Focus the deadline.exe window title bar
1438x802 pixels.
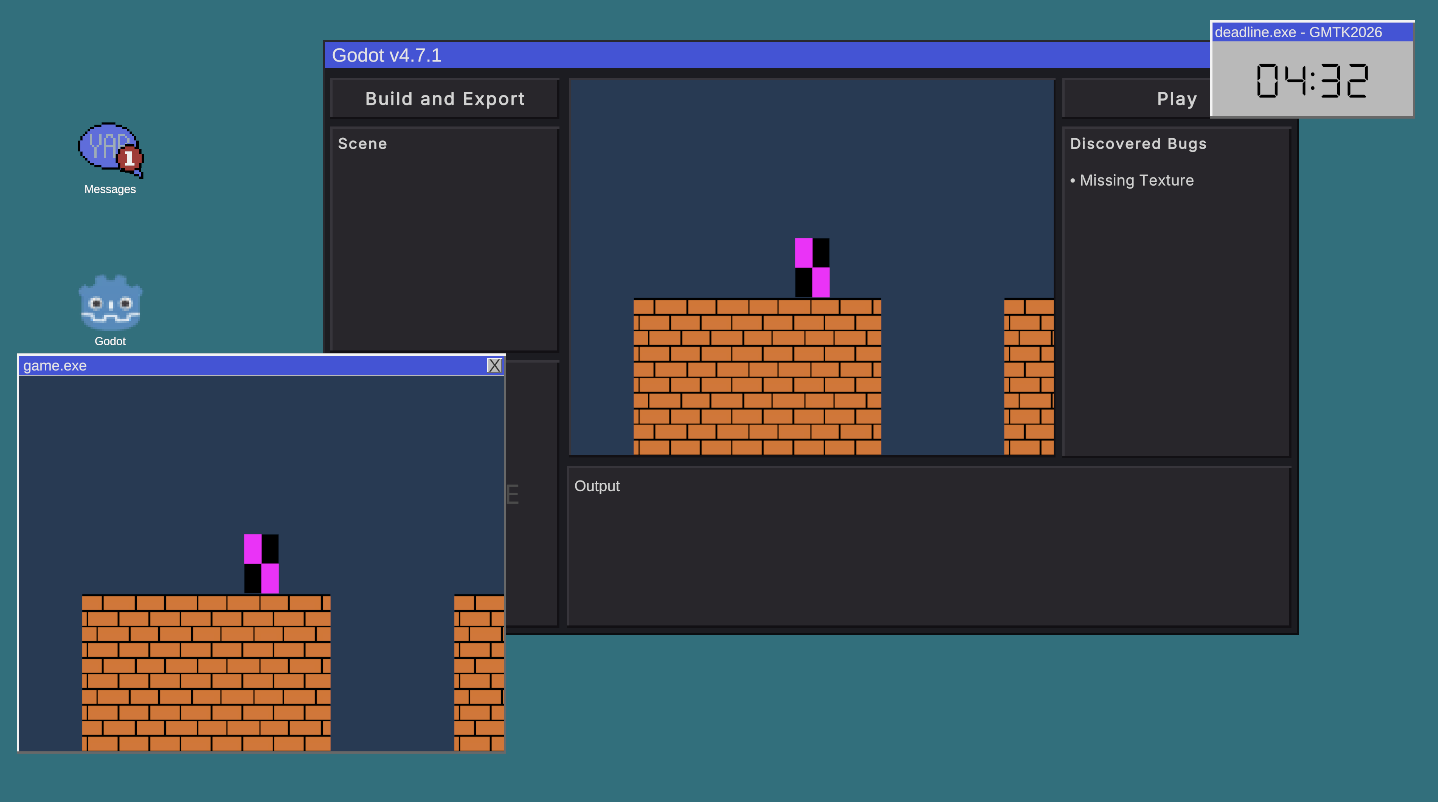tap(1312, 32)
